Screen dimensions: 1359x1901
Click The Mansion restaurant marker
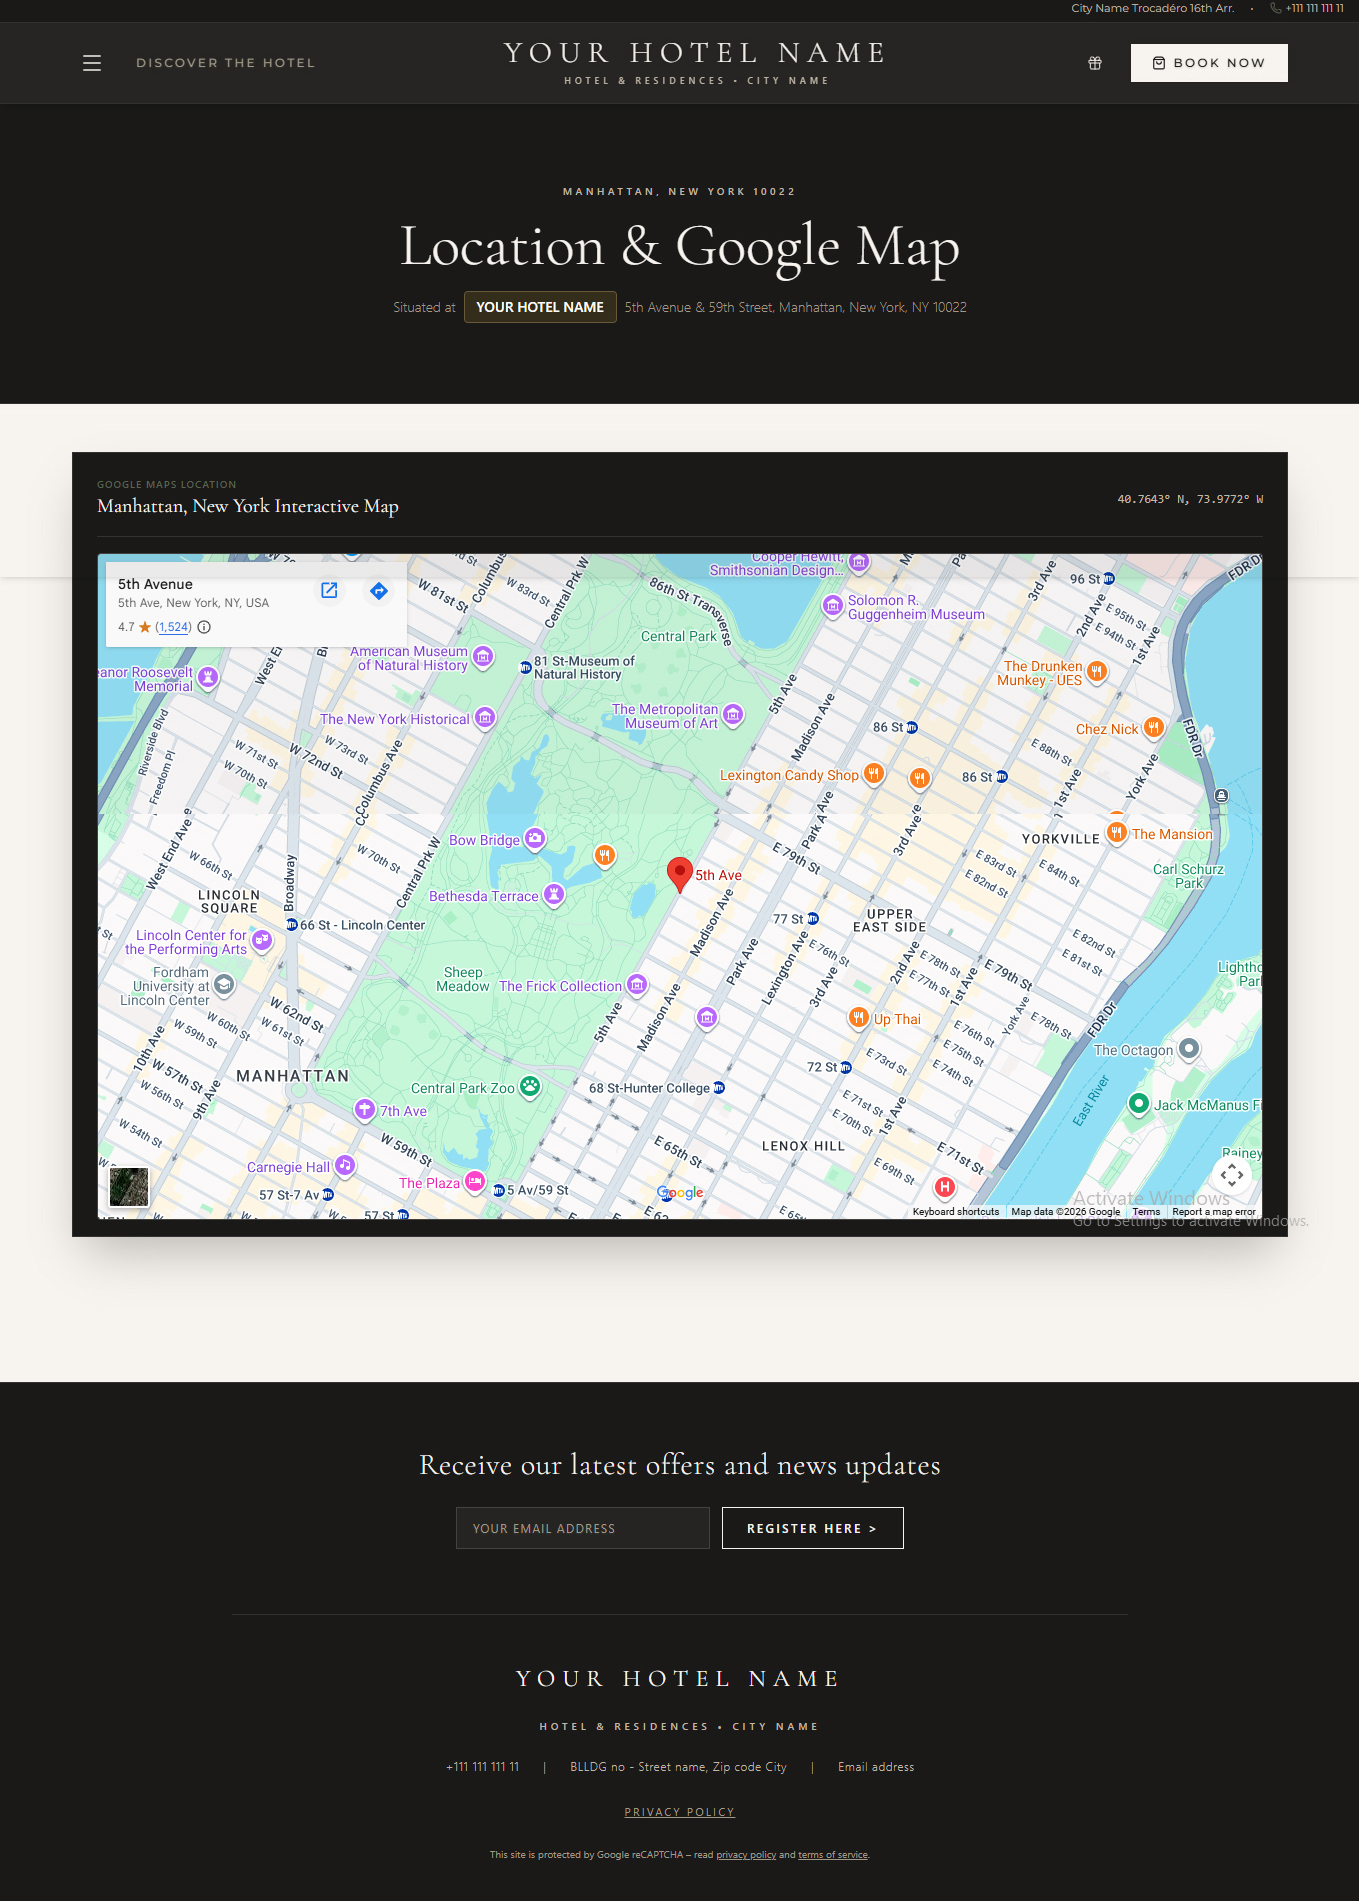tap(1117, 832)
